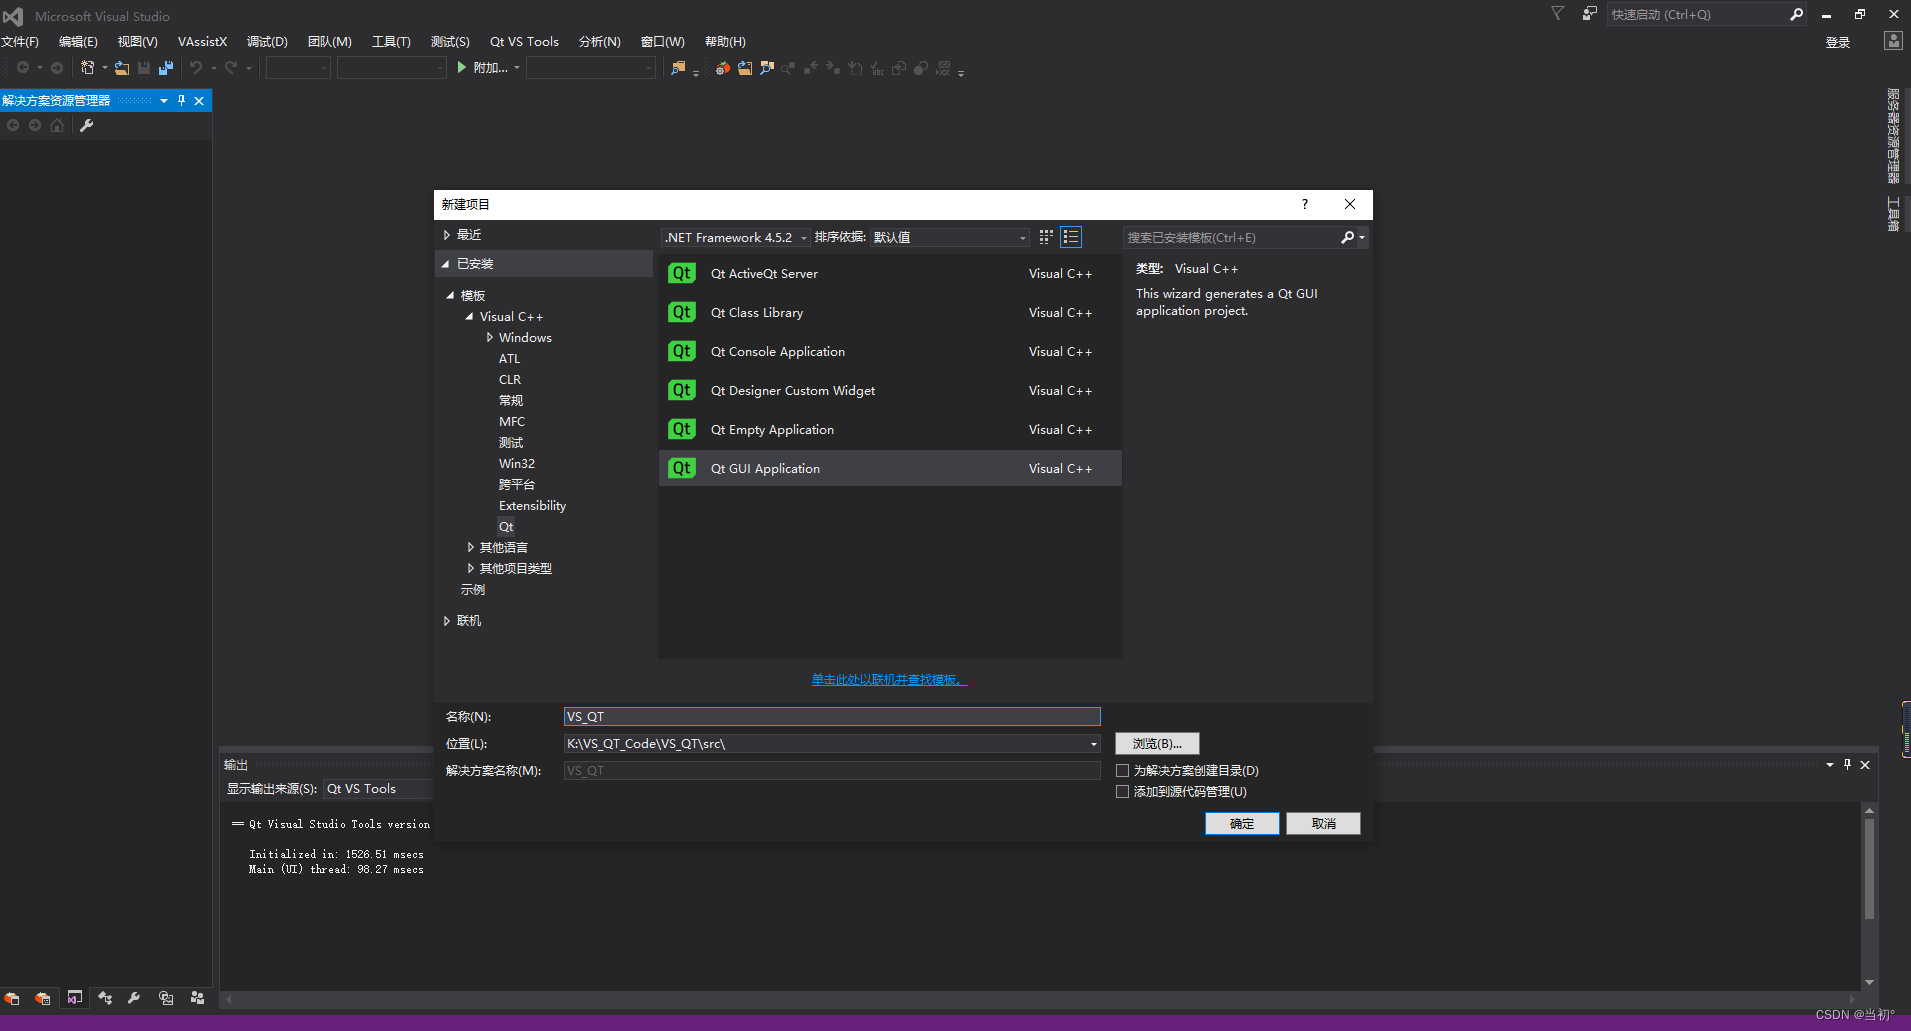
Task: Open the Team Explorer tab icon at bottom
Action: [x=197, y=998]
